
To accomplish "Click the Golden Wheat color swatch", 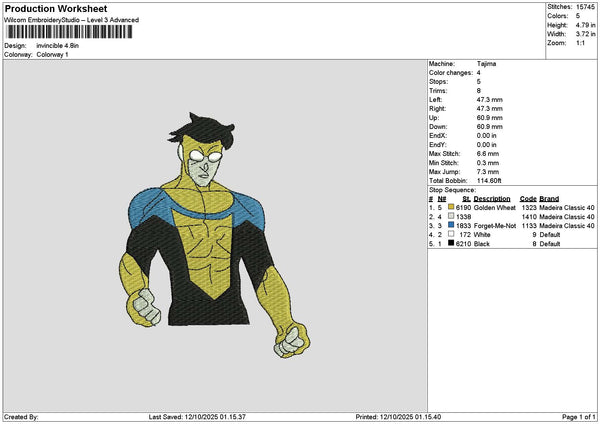I will click(451, 207).
